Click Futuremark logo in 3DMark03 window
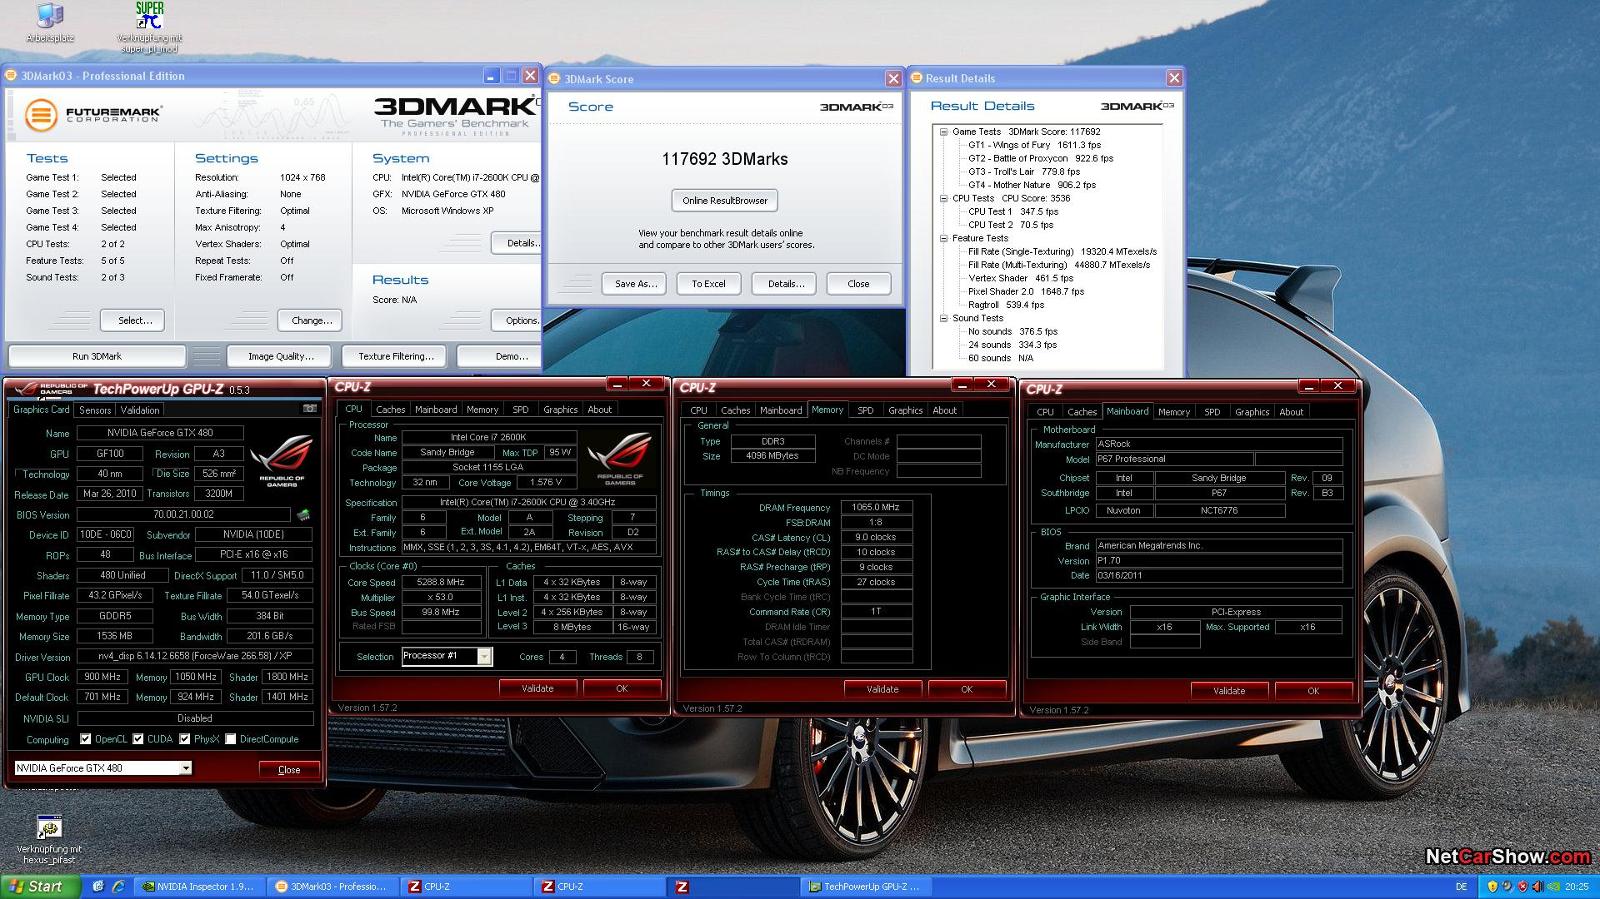 pyautogui.click(x=93, y=114)
